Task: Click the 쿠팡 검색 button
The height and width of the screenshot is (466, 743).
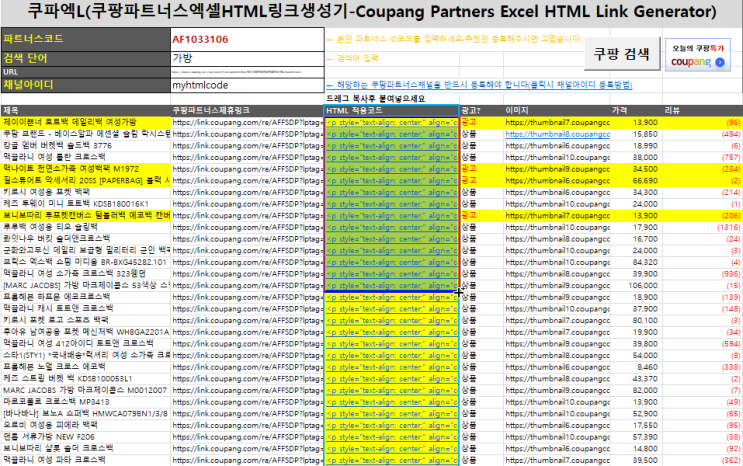Action: coord(621,54)
